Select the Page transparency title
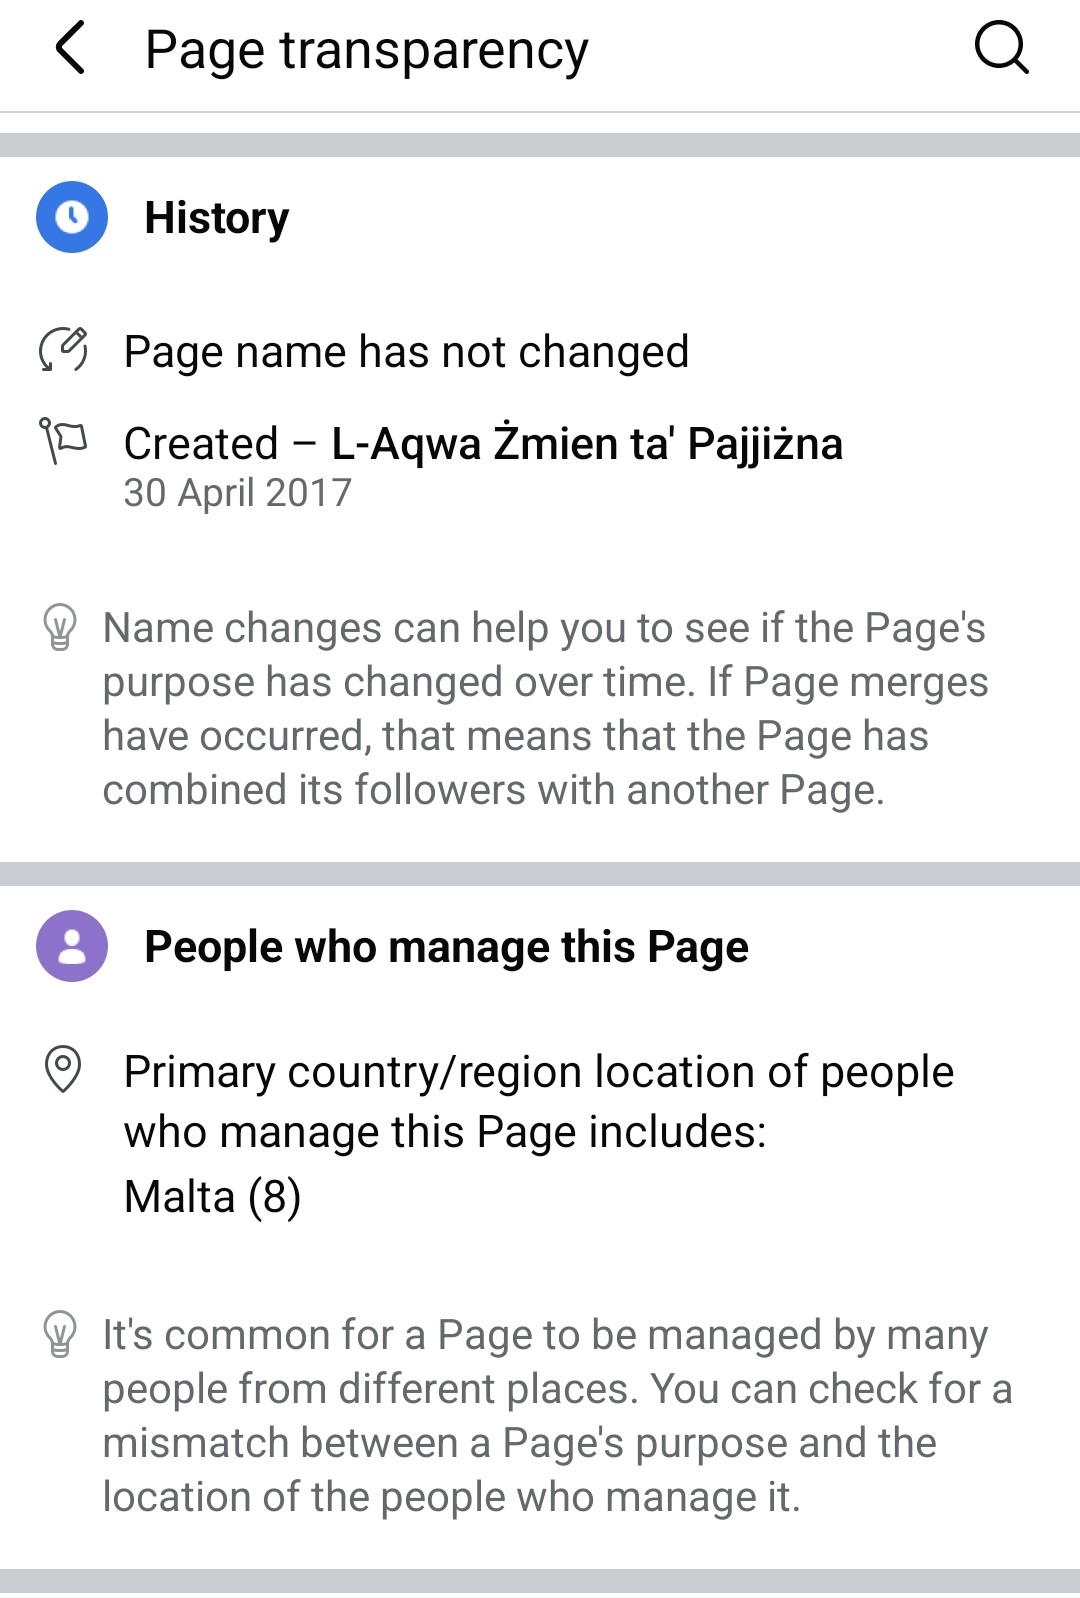 tap(366, 50)
